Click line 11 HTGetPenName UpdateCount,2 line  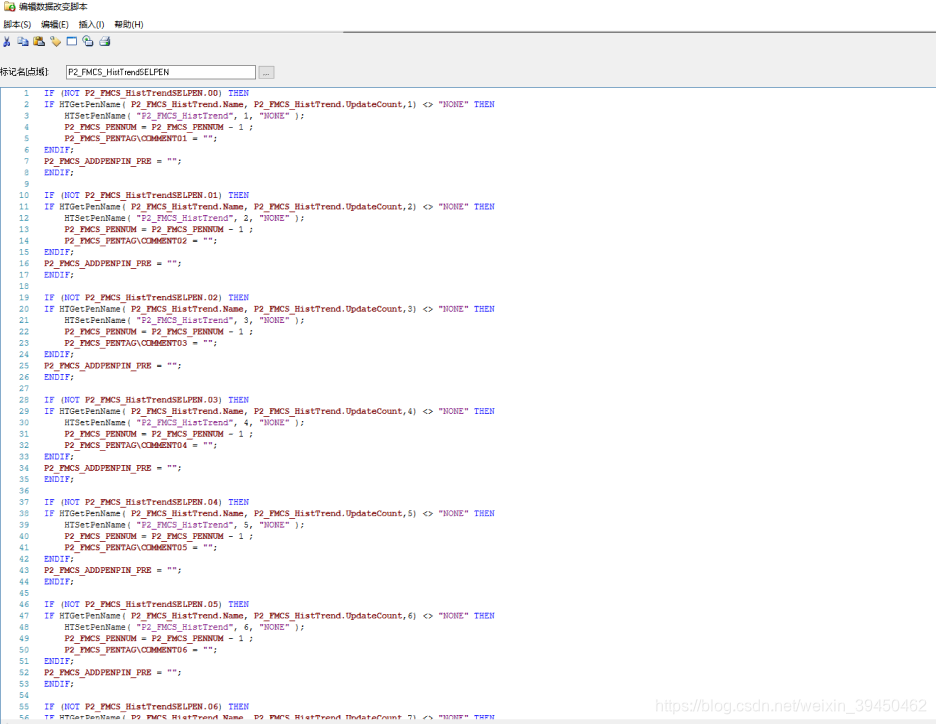tap(269, 207)
